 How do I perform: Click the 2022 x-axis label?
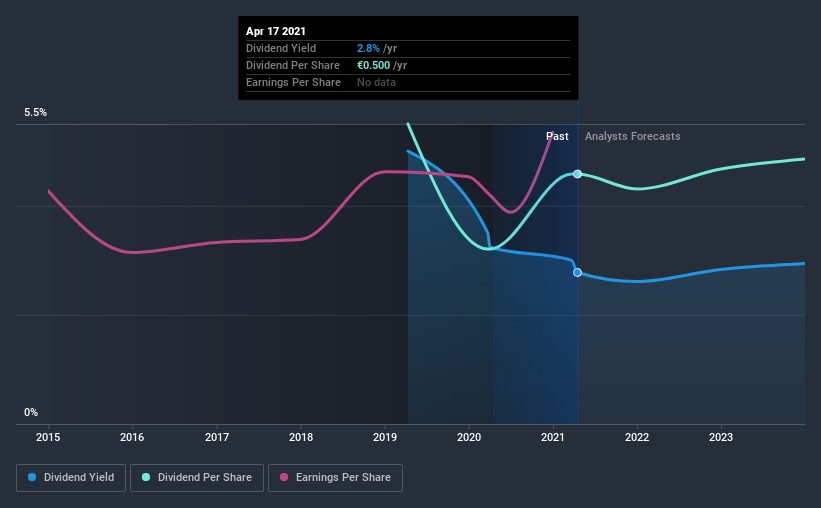pos(637,437)
